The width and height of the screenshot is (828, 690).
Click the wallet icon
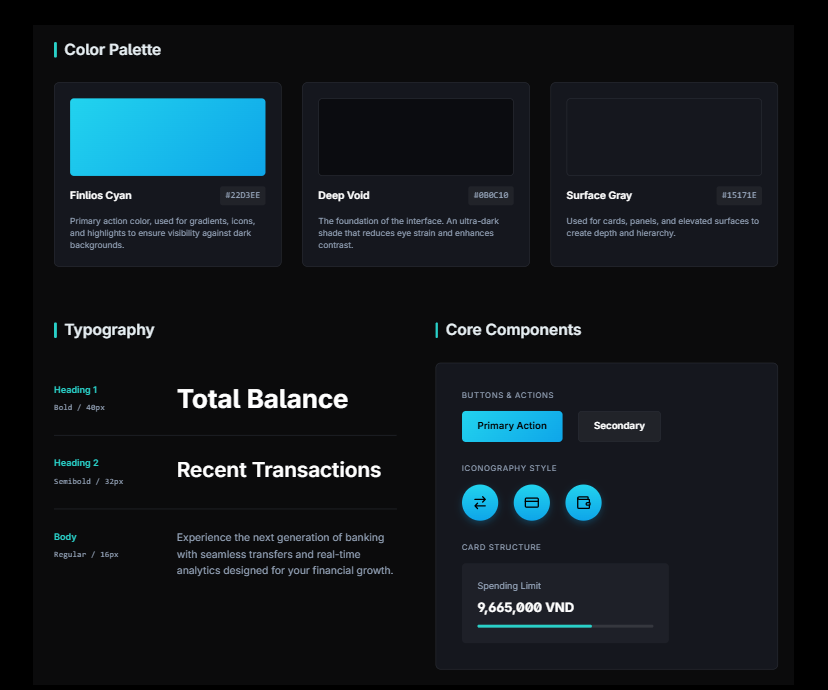583,502
